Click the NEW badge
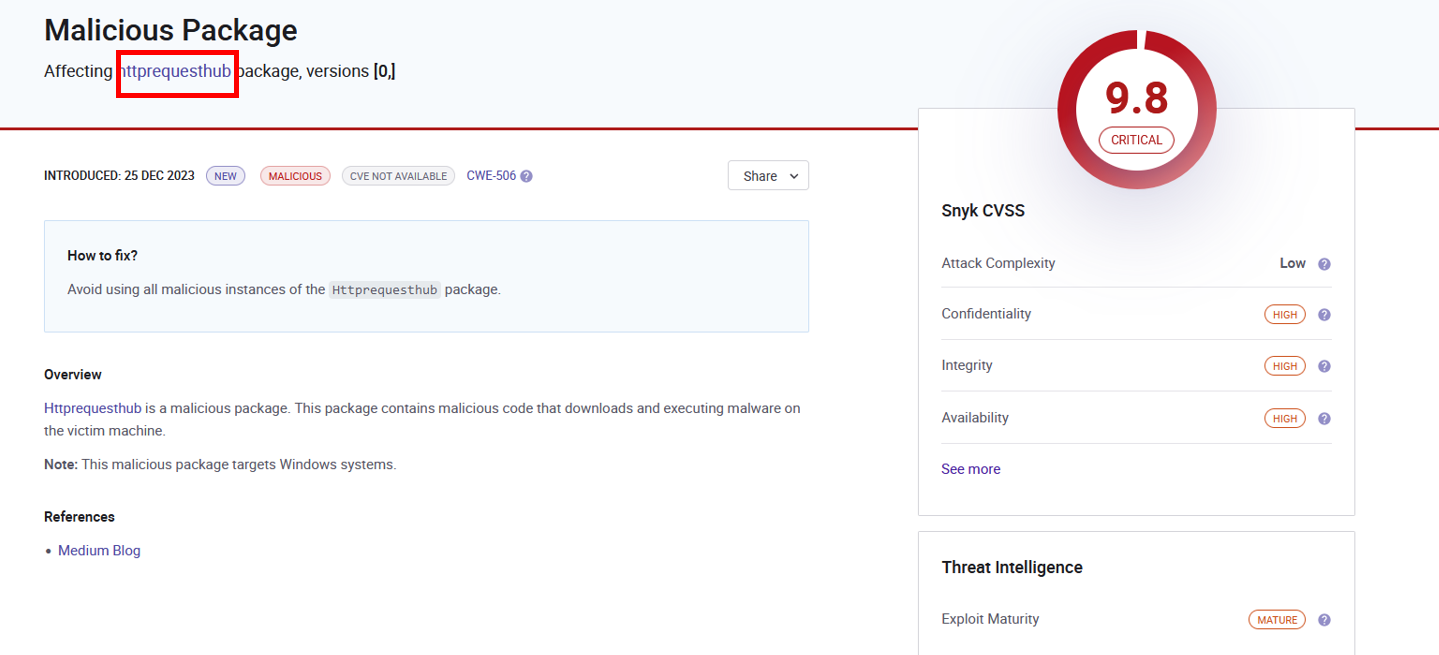1439x655 pixels. (226, 176)
